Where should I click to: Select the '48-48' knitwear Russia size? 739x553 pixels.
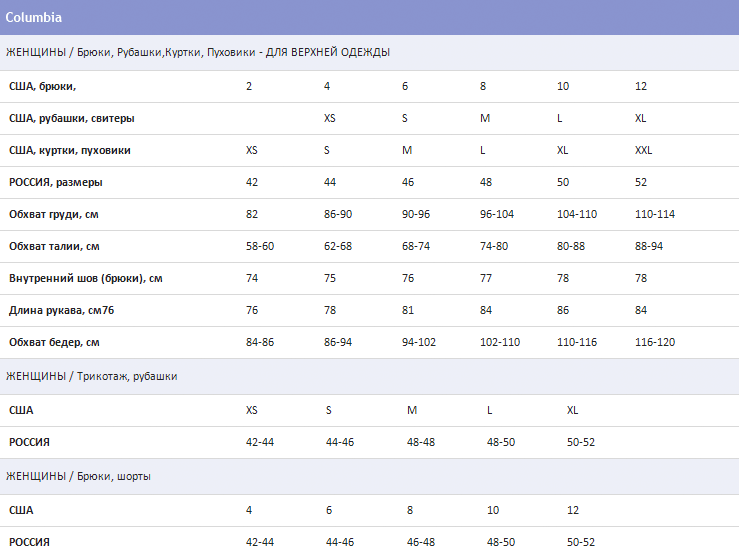tap(421, 443)
